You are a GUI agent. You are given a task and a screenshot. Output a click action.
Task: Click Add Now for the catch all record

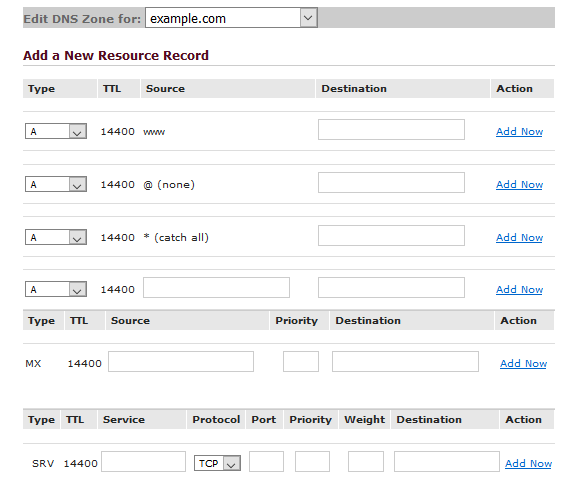519,237
